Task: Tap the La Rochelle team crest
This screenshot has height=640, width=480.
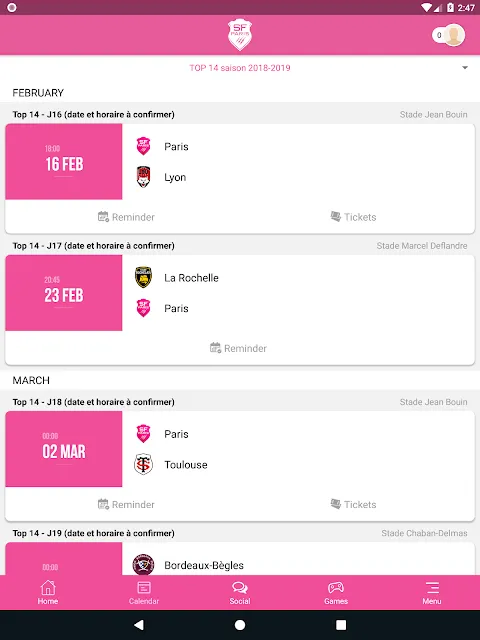Action: 143,278
